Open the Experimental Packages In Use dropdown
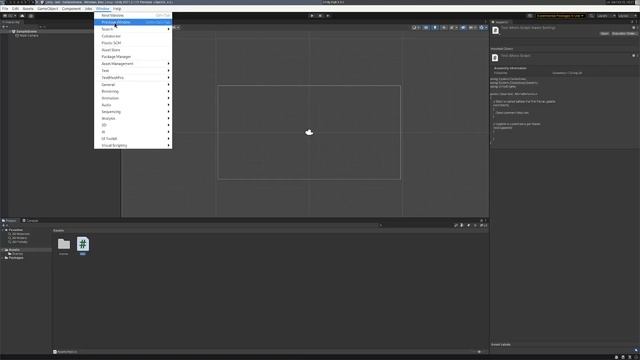The image size is (640, 360). 560,16
